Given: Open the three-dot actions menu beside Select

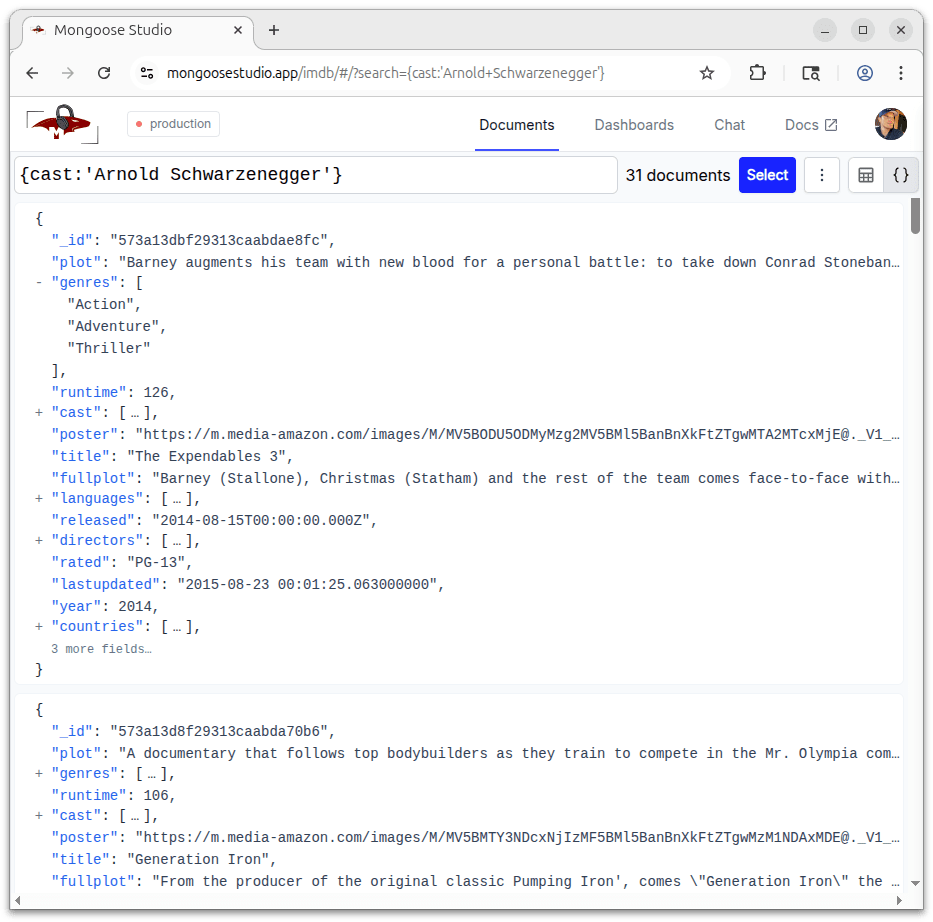Looking at the screenshot, I should point(822,175).
